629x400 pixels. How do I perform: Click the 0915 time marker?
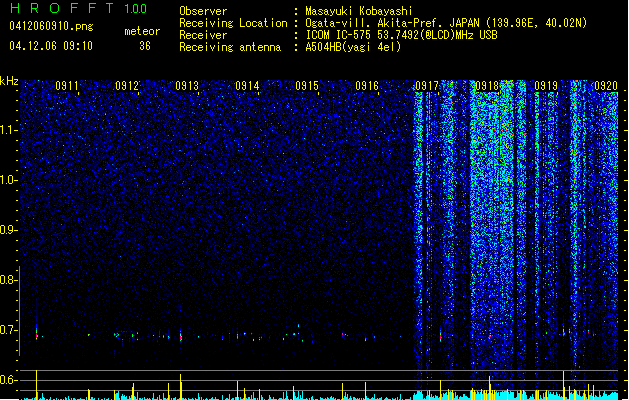click(307, 86)
